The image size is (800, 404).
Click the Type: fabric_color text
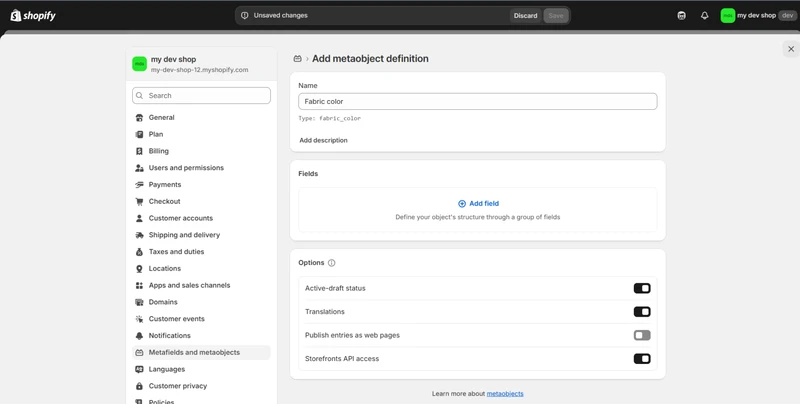(329, 118)
